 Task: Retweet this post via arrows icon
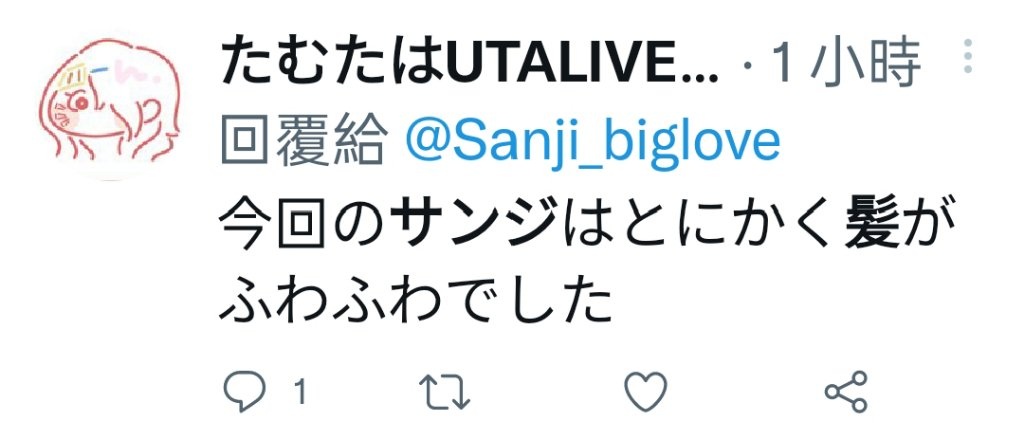[x=444, y=392]
